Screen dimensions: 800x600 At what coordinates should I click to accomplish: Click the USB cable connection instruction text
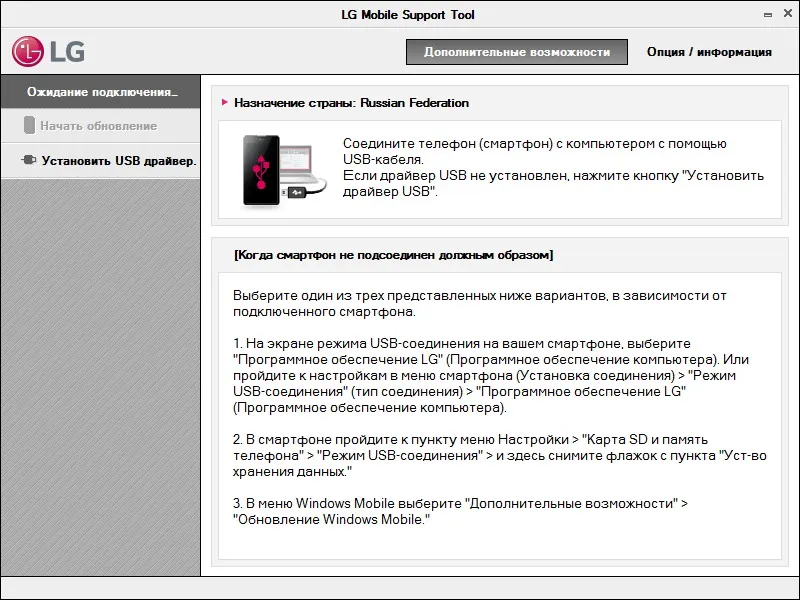[x=553, y=167]
